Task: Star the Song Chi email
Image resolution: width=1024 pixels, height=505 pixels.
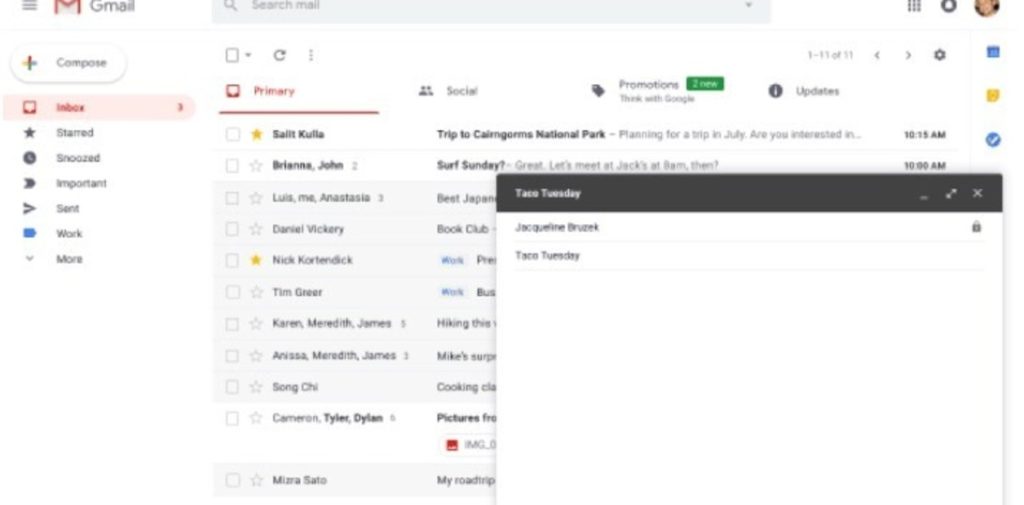Action: pyautogui.click(x=257, y=387)
